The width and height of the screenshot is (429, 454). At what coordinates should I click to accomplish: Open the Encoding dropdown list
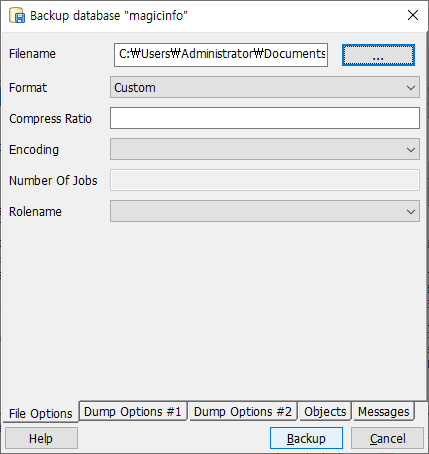265,149
